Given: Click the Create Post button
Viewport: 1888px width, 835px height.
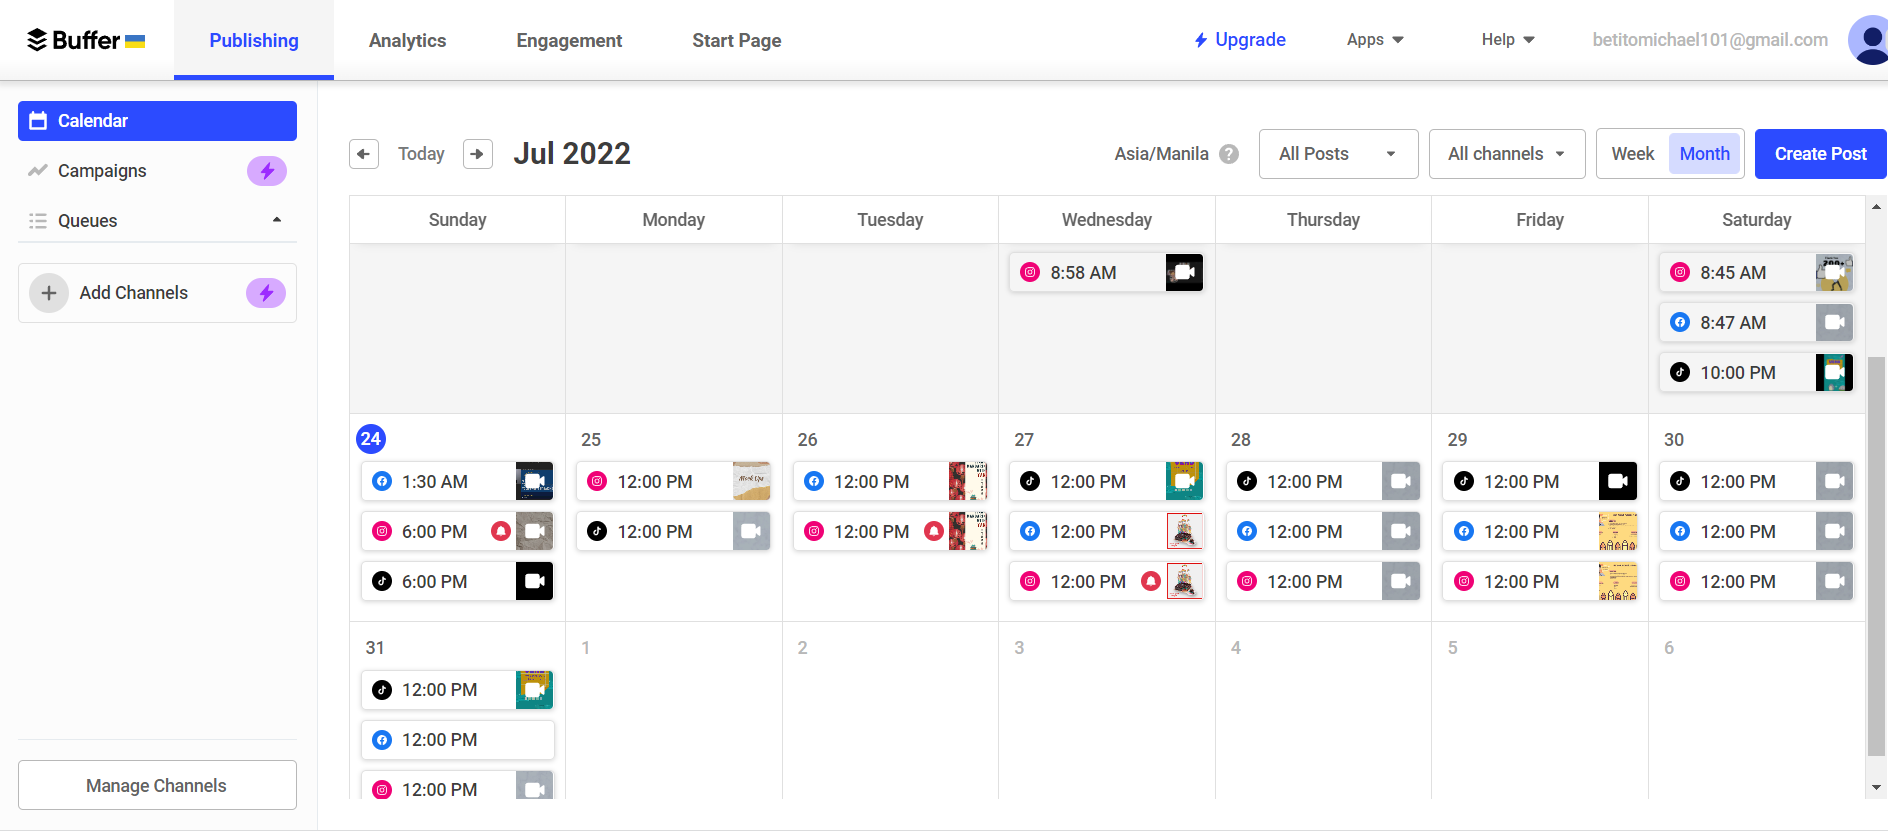Looking at the screenshot, I should [1820, 154].
